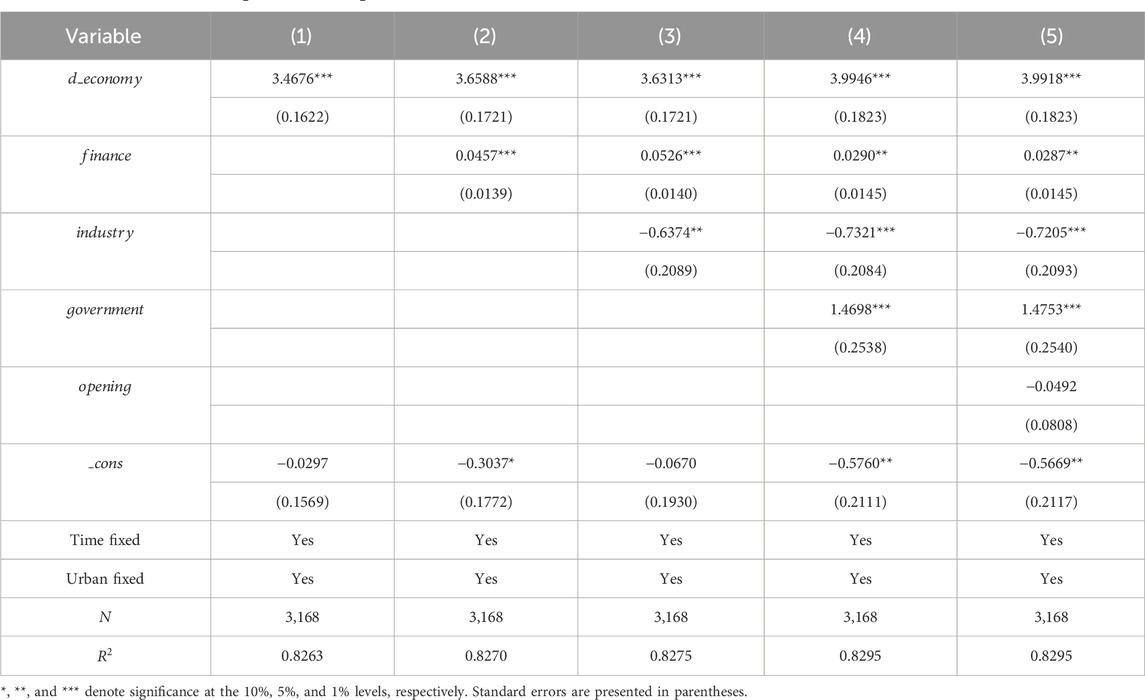The image size is (1145, 700).
Task: Select column header (3)
Action: pyautogui.click(x=671, y=37)
